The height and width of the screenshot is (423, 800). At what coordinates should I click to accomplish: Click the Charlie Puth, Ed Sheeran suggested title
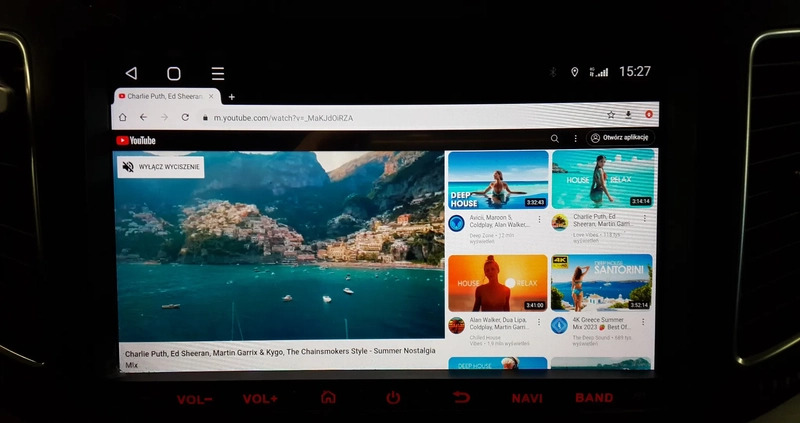(x=604, y=220)
